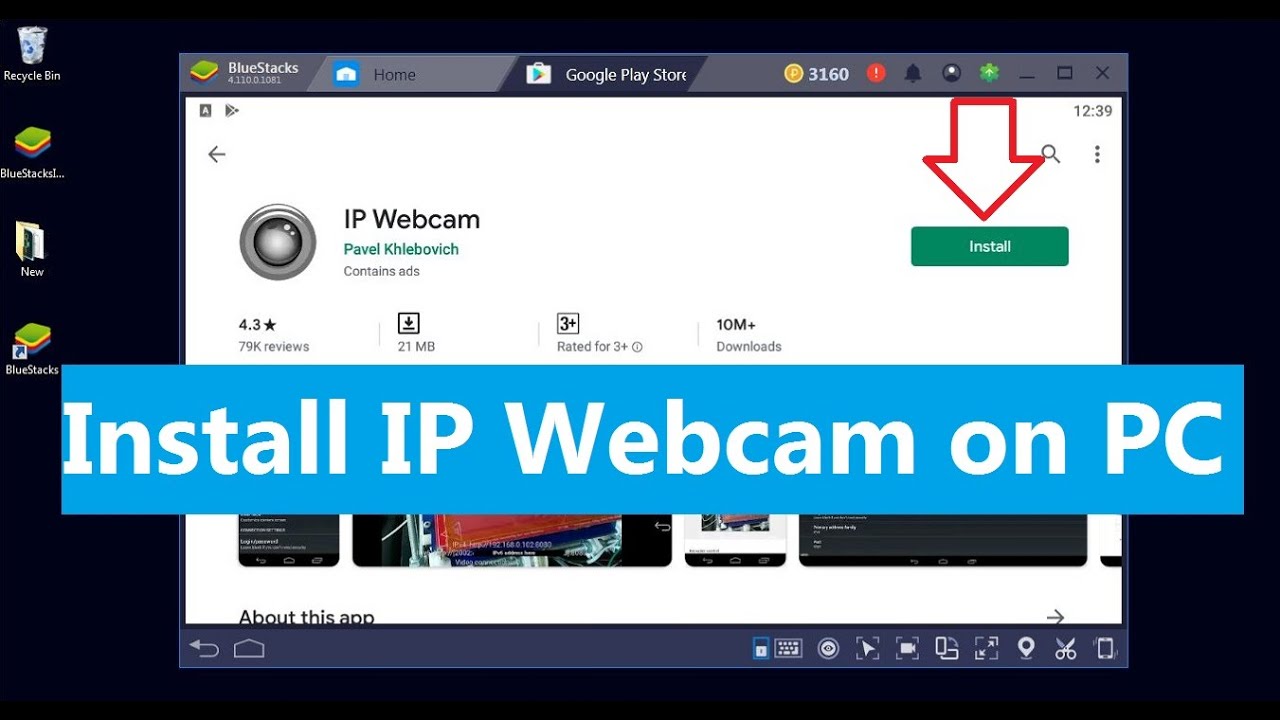Screen dimensions: 1280x720
Task: Open the BlueStacksI... installer desktop icon
Action: point(32,153)
